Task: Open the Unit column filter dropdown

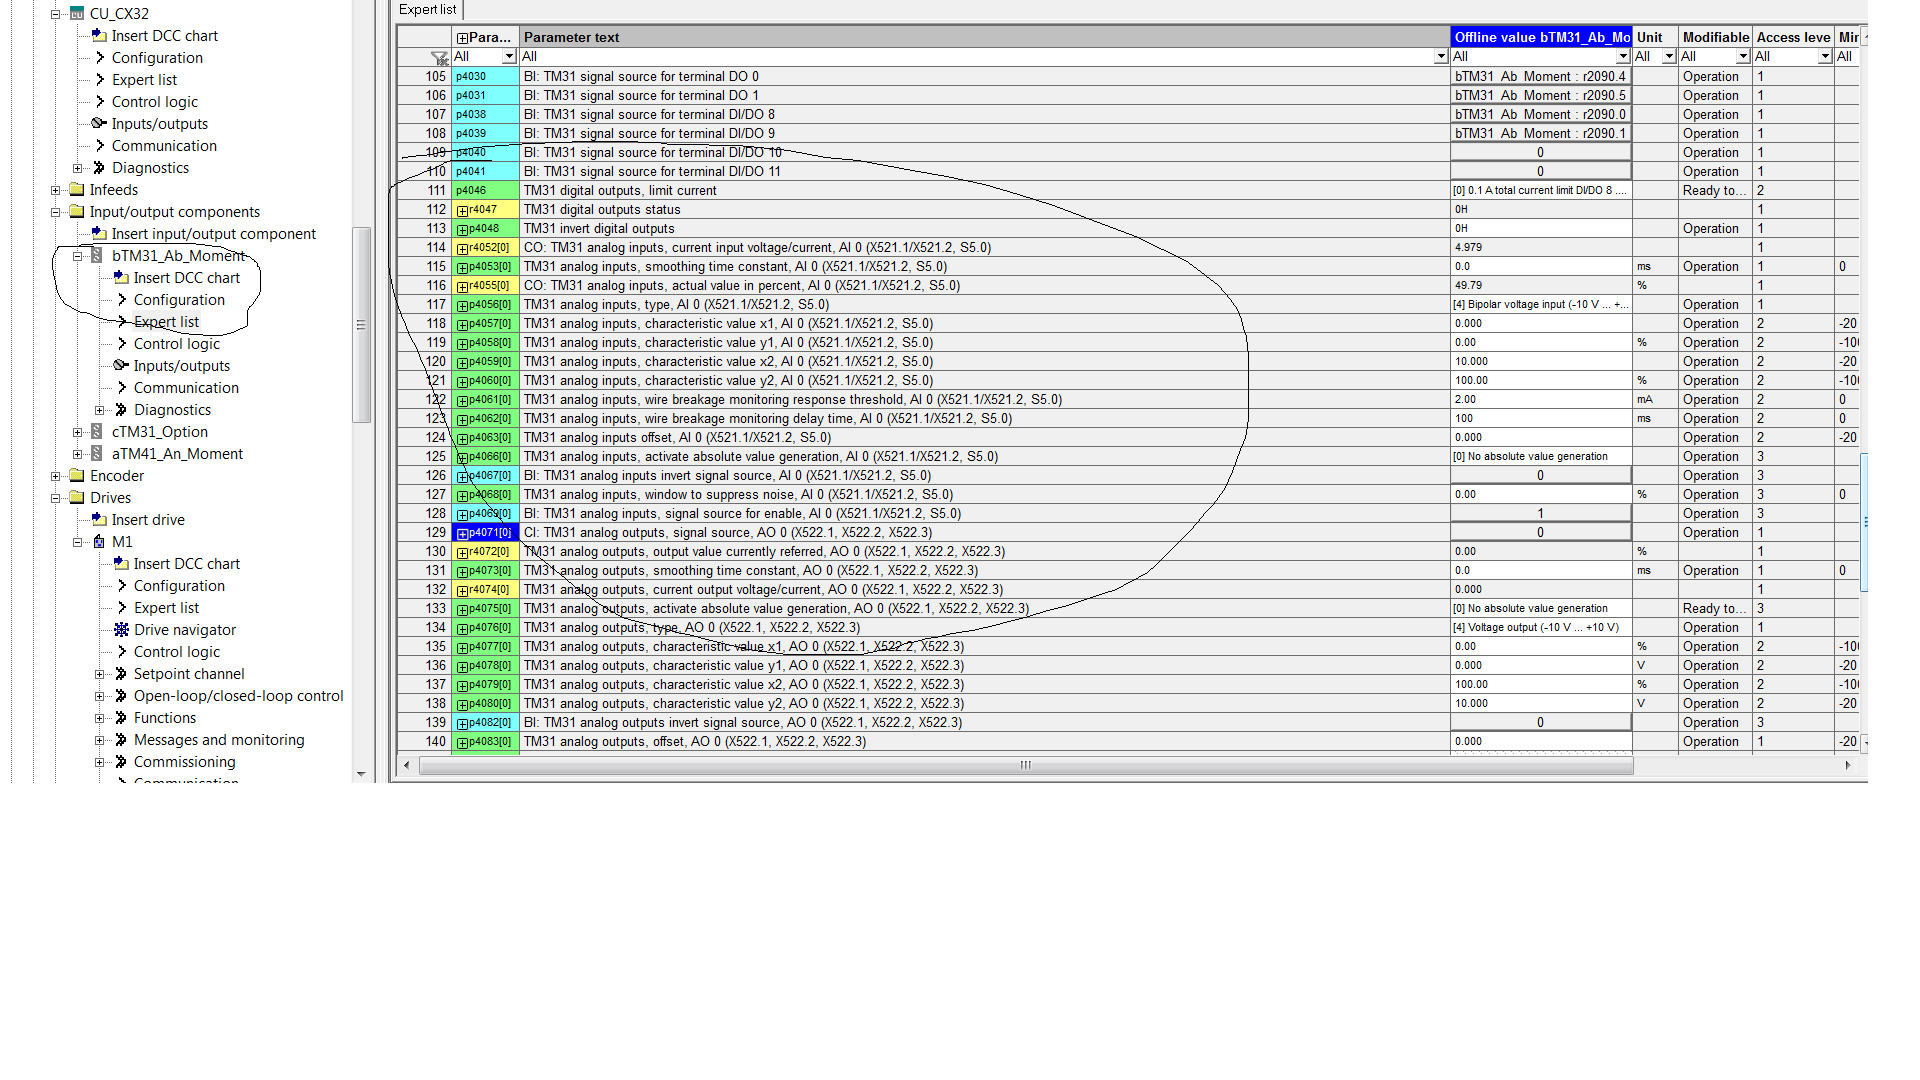Action: pyautogui.click(x=1669, y=57)
